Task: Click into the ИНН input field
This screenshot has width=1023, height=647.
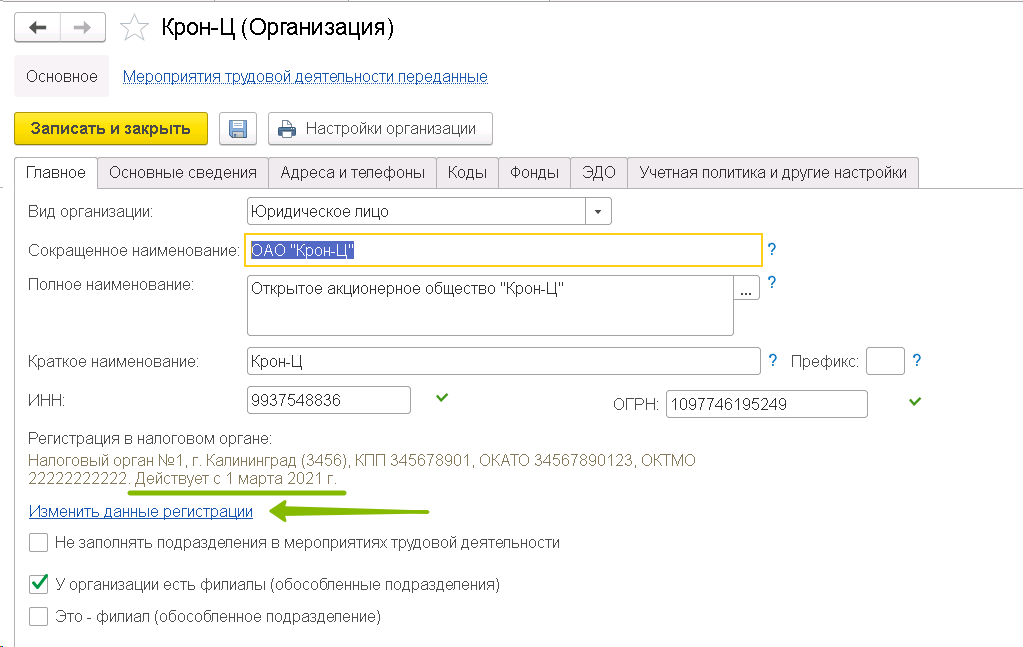Action: [328, 400]
